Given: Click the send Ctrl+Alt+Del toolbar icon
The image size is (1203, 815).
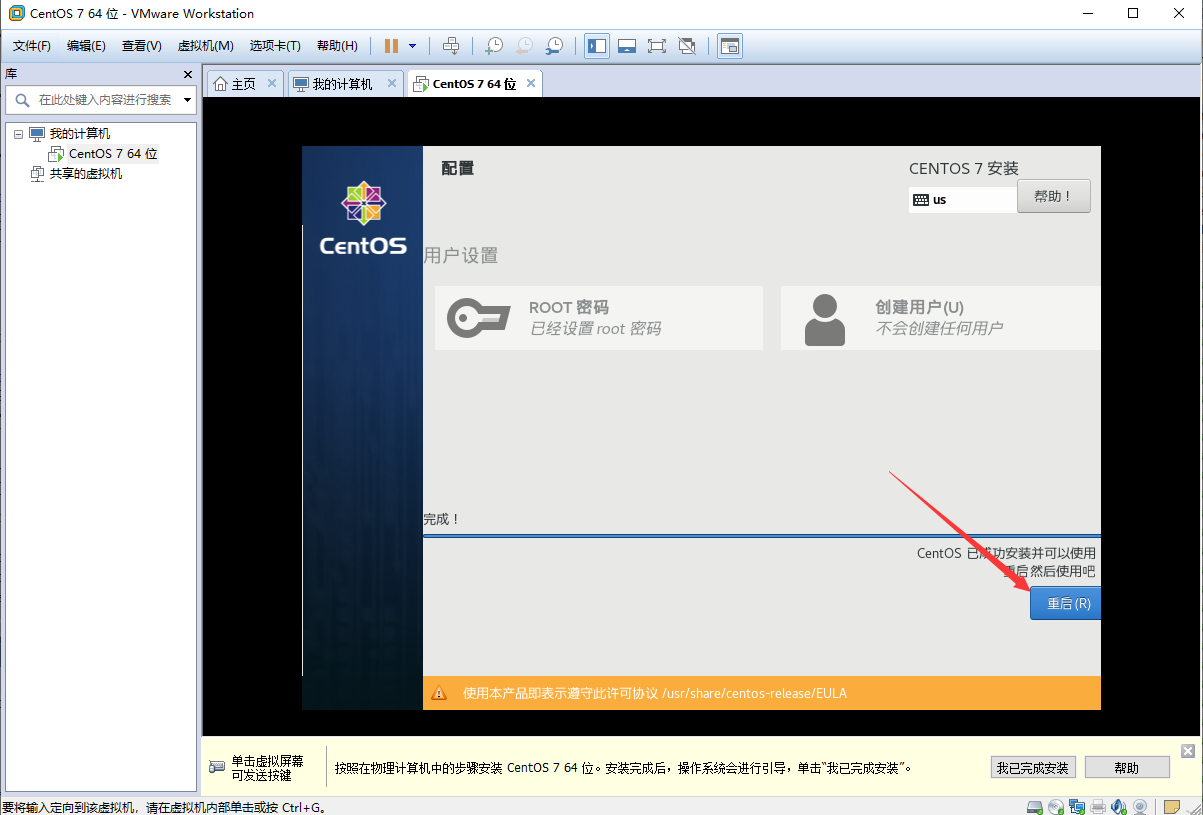Looking at the screenshot, I should click(451, 46).
